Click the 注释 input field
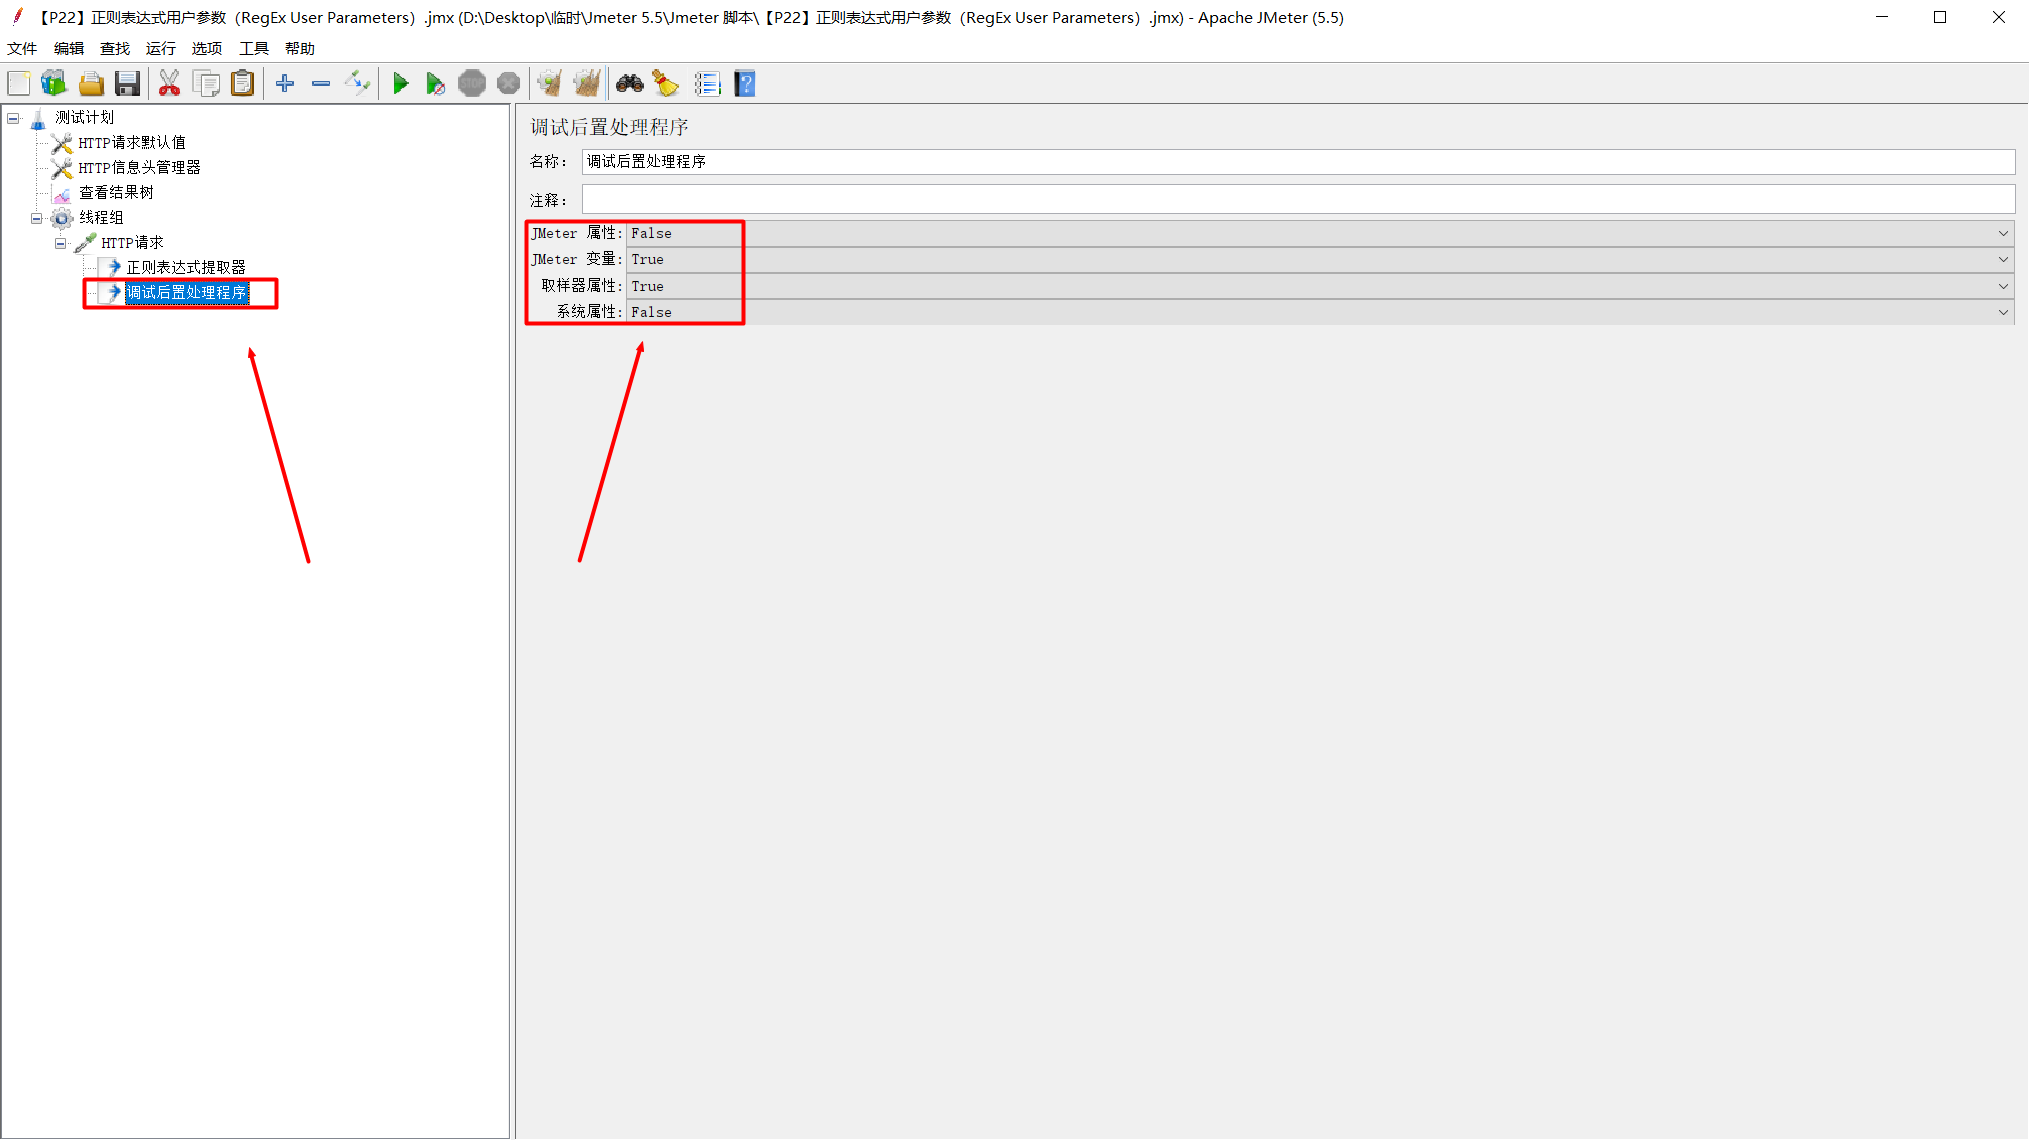 (1298, 200)
